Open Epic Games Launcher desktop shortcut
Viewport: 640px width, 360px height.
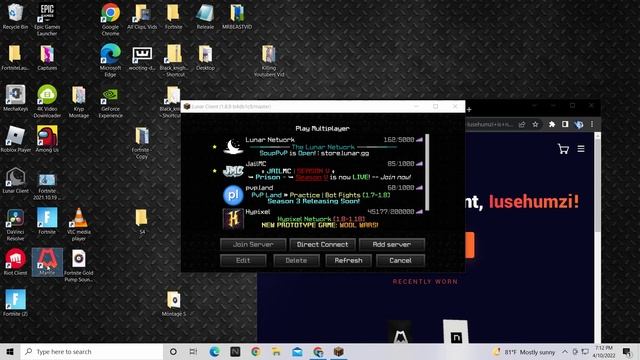point(47,19)
